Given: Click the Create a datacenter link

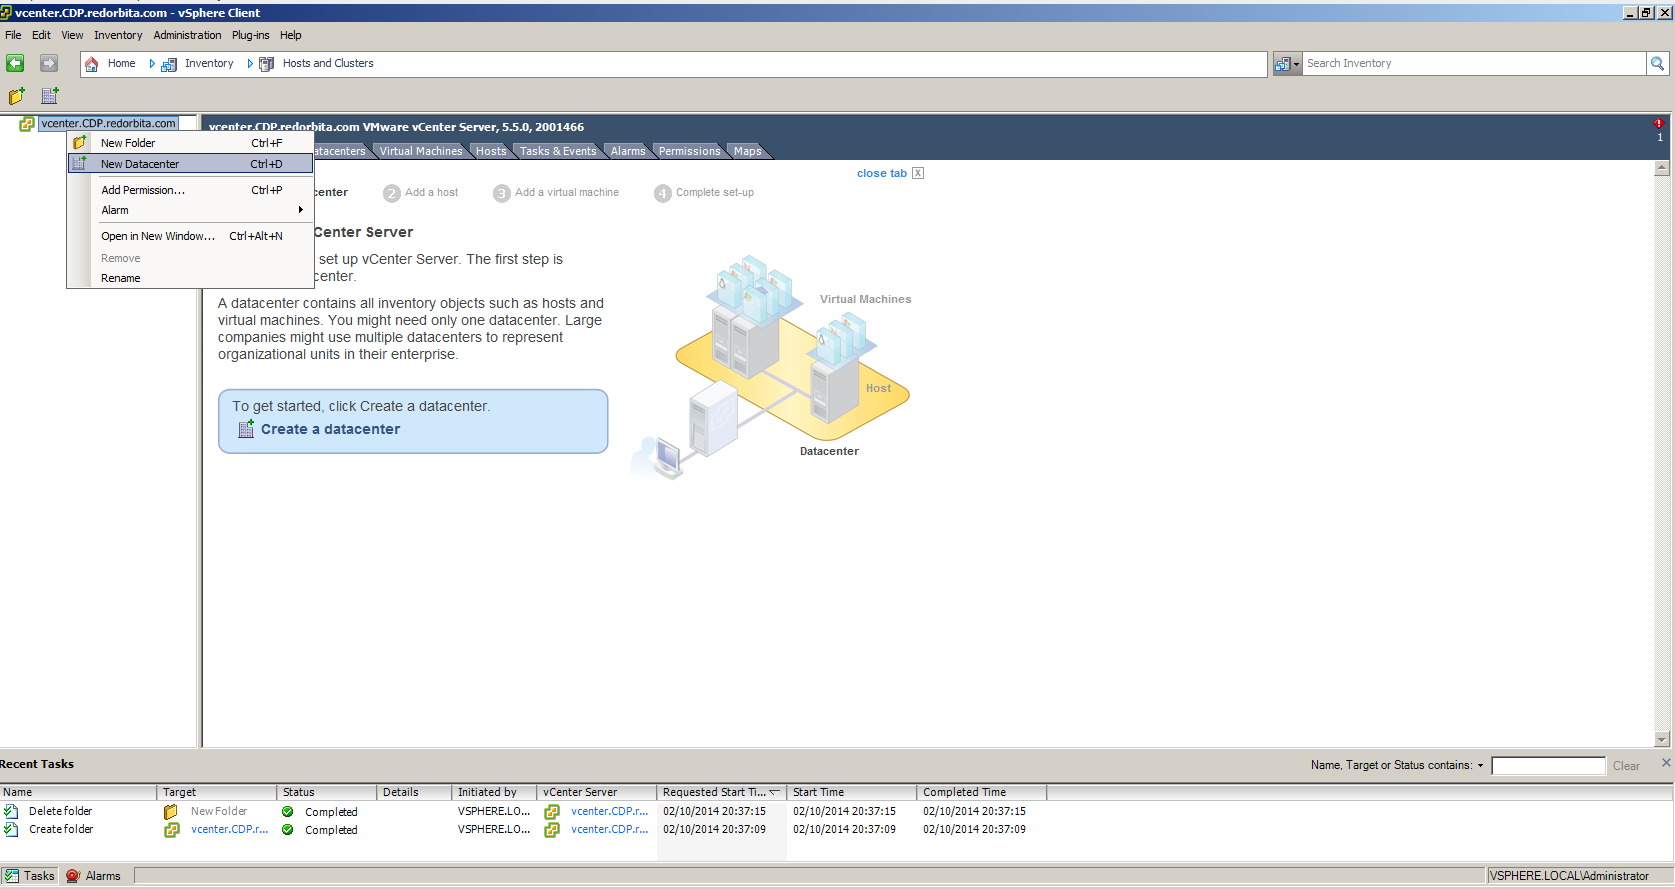Looking at the screenshot, I should (x=330, y=429).
